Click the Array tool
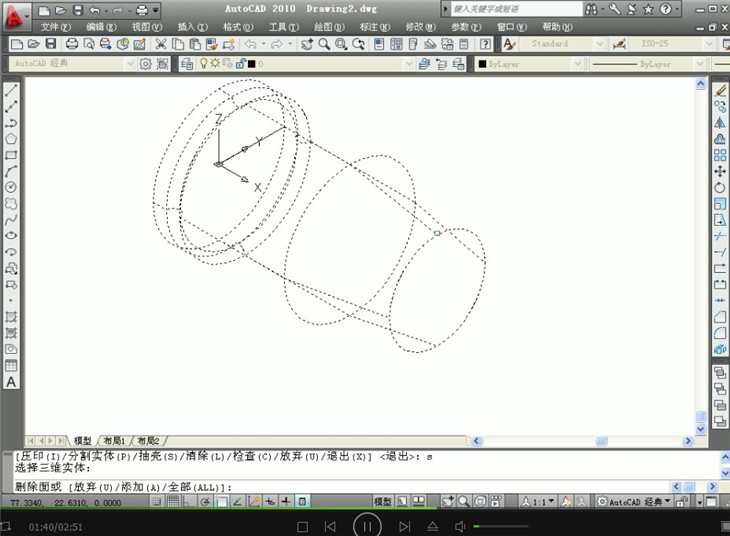The height and width of the screenshot is (536, 730). (720, 155)
